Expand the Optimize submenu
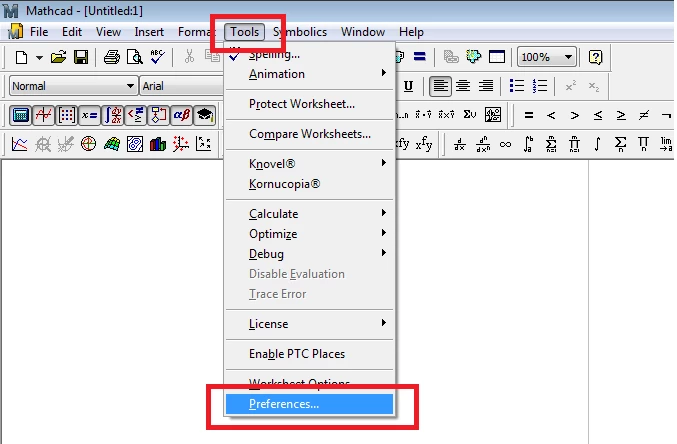This screenshot has width=677, height=444. tap(310, 234)
